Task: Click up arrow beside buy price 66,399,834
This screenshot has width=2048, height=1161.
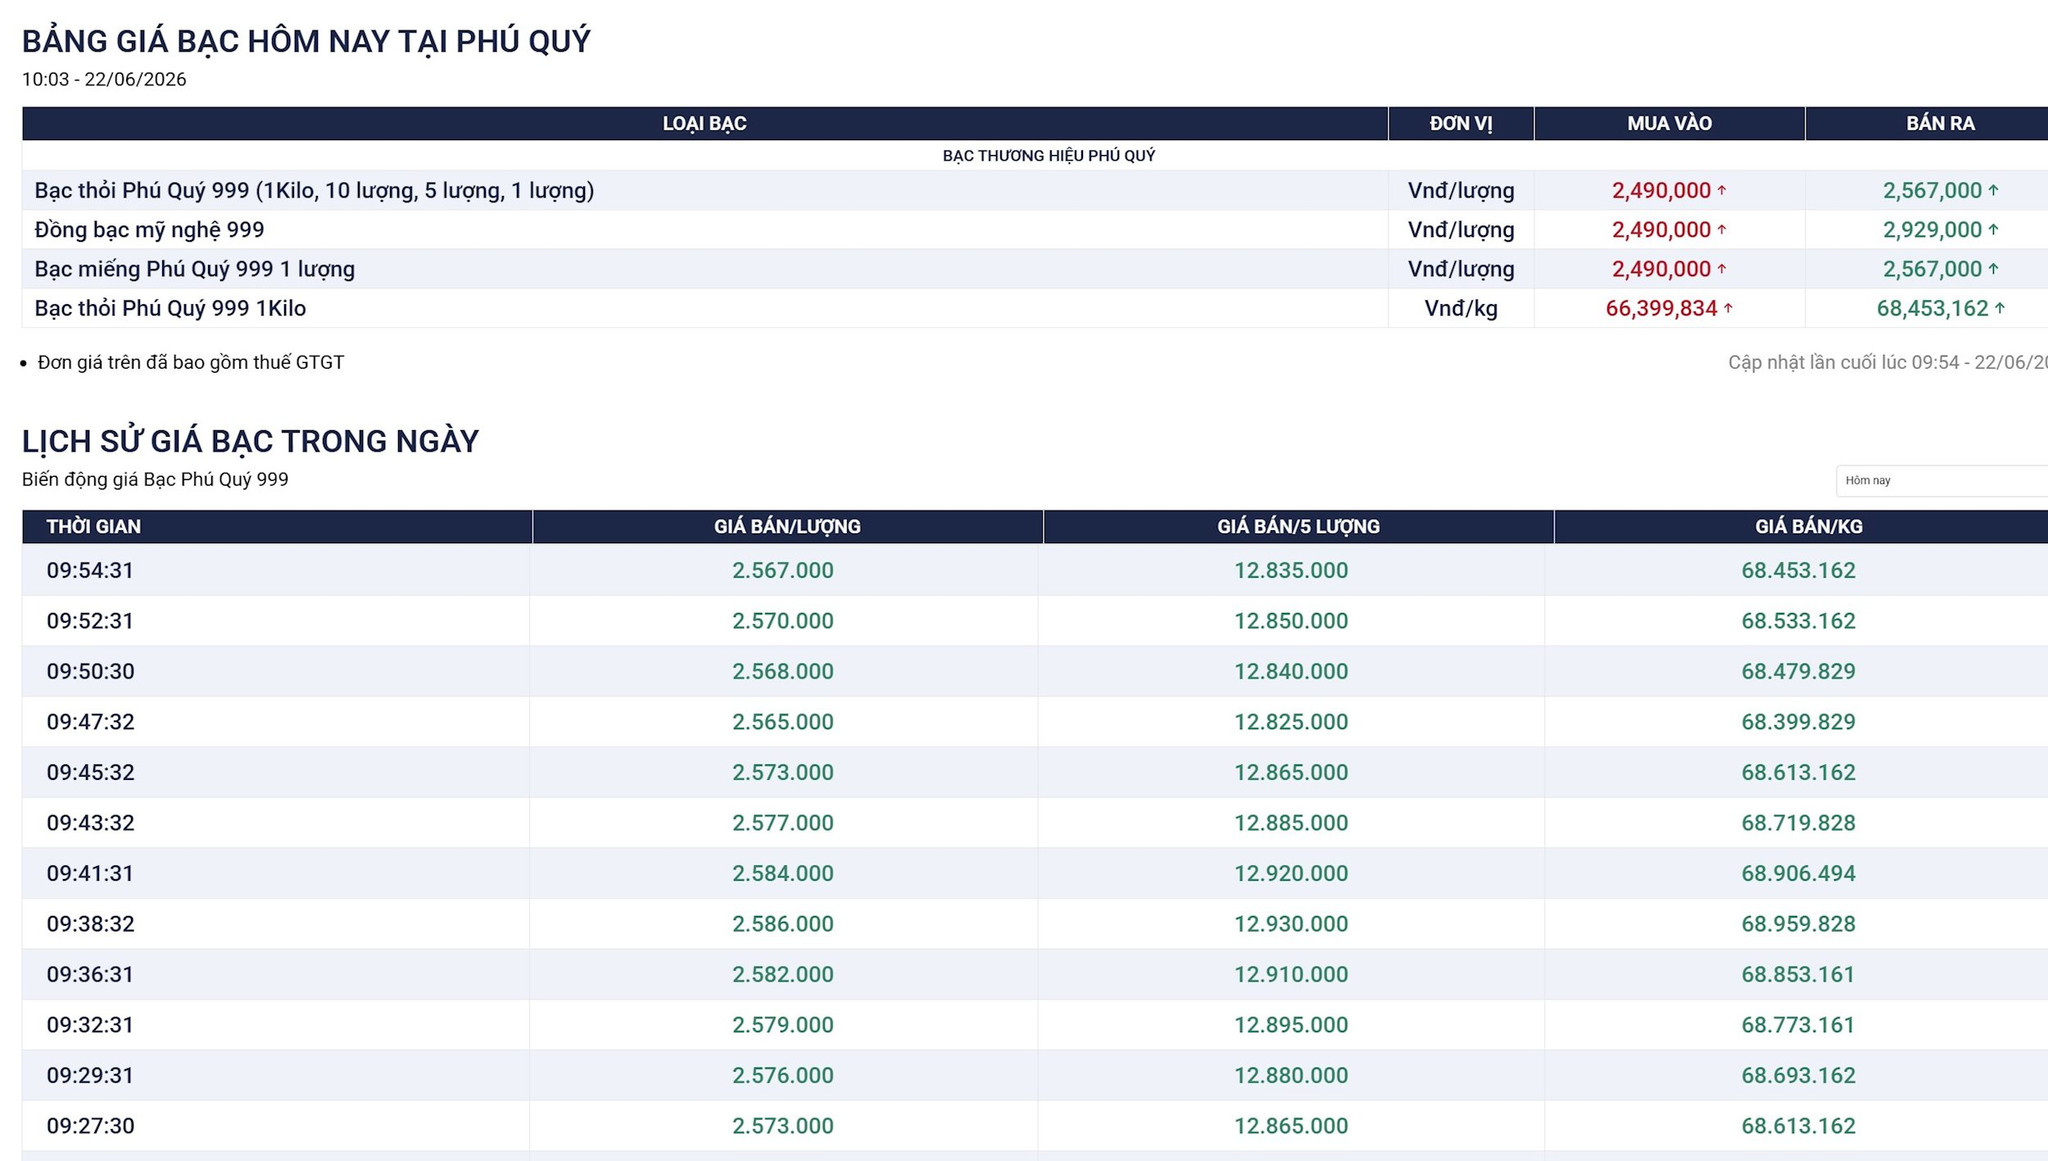Action: 1728,308
